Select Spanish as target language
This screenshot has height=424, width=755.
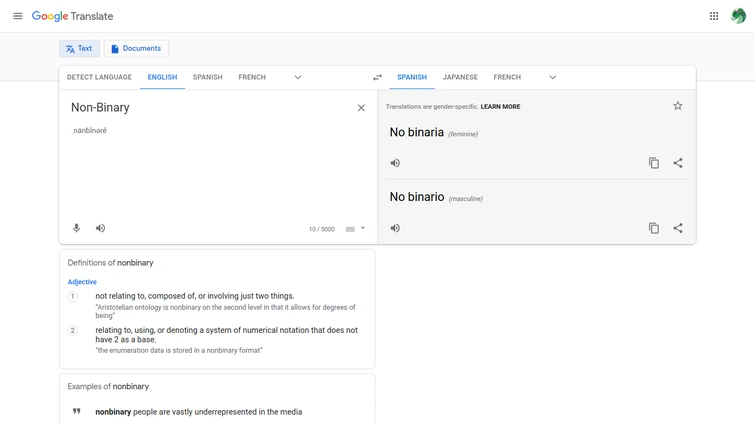click(412, 77)
